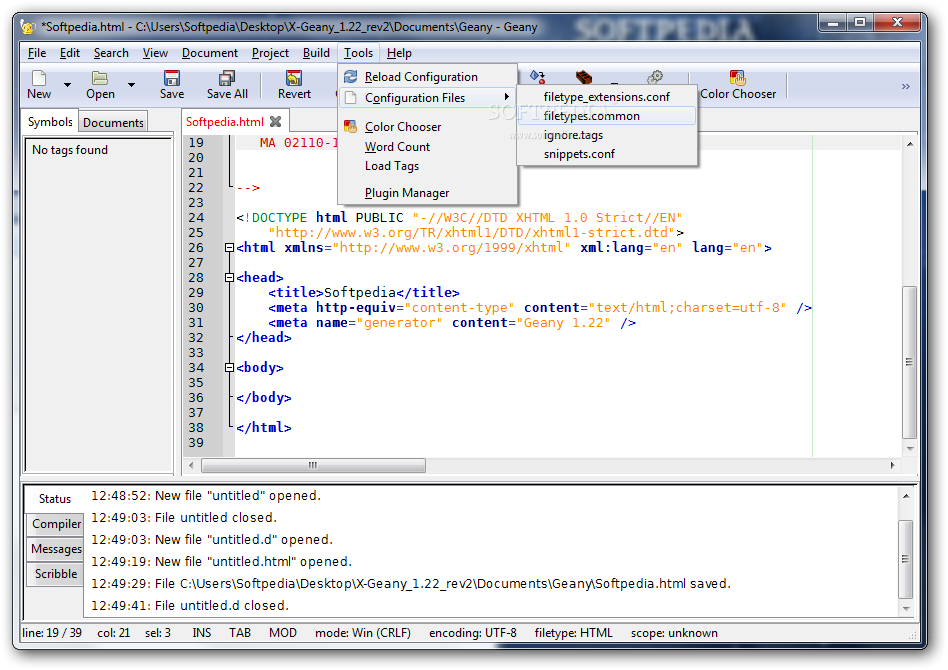
Task: Open the Help menu
Action: click(x=399, y=53)
